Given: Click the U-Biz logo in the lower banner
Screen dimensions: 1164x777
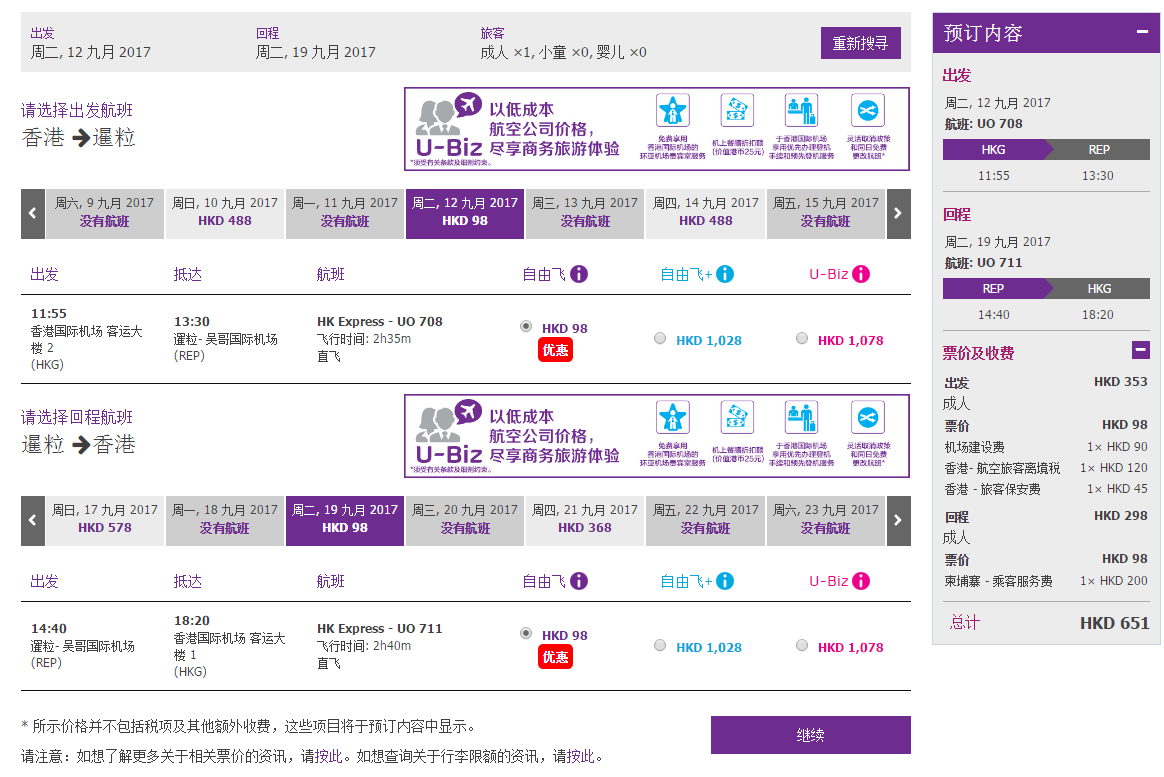Looking at the screenshot, I should (x=448, y=433).
